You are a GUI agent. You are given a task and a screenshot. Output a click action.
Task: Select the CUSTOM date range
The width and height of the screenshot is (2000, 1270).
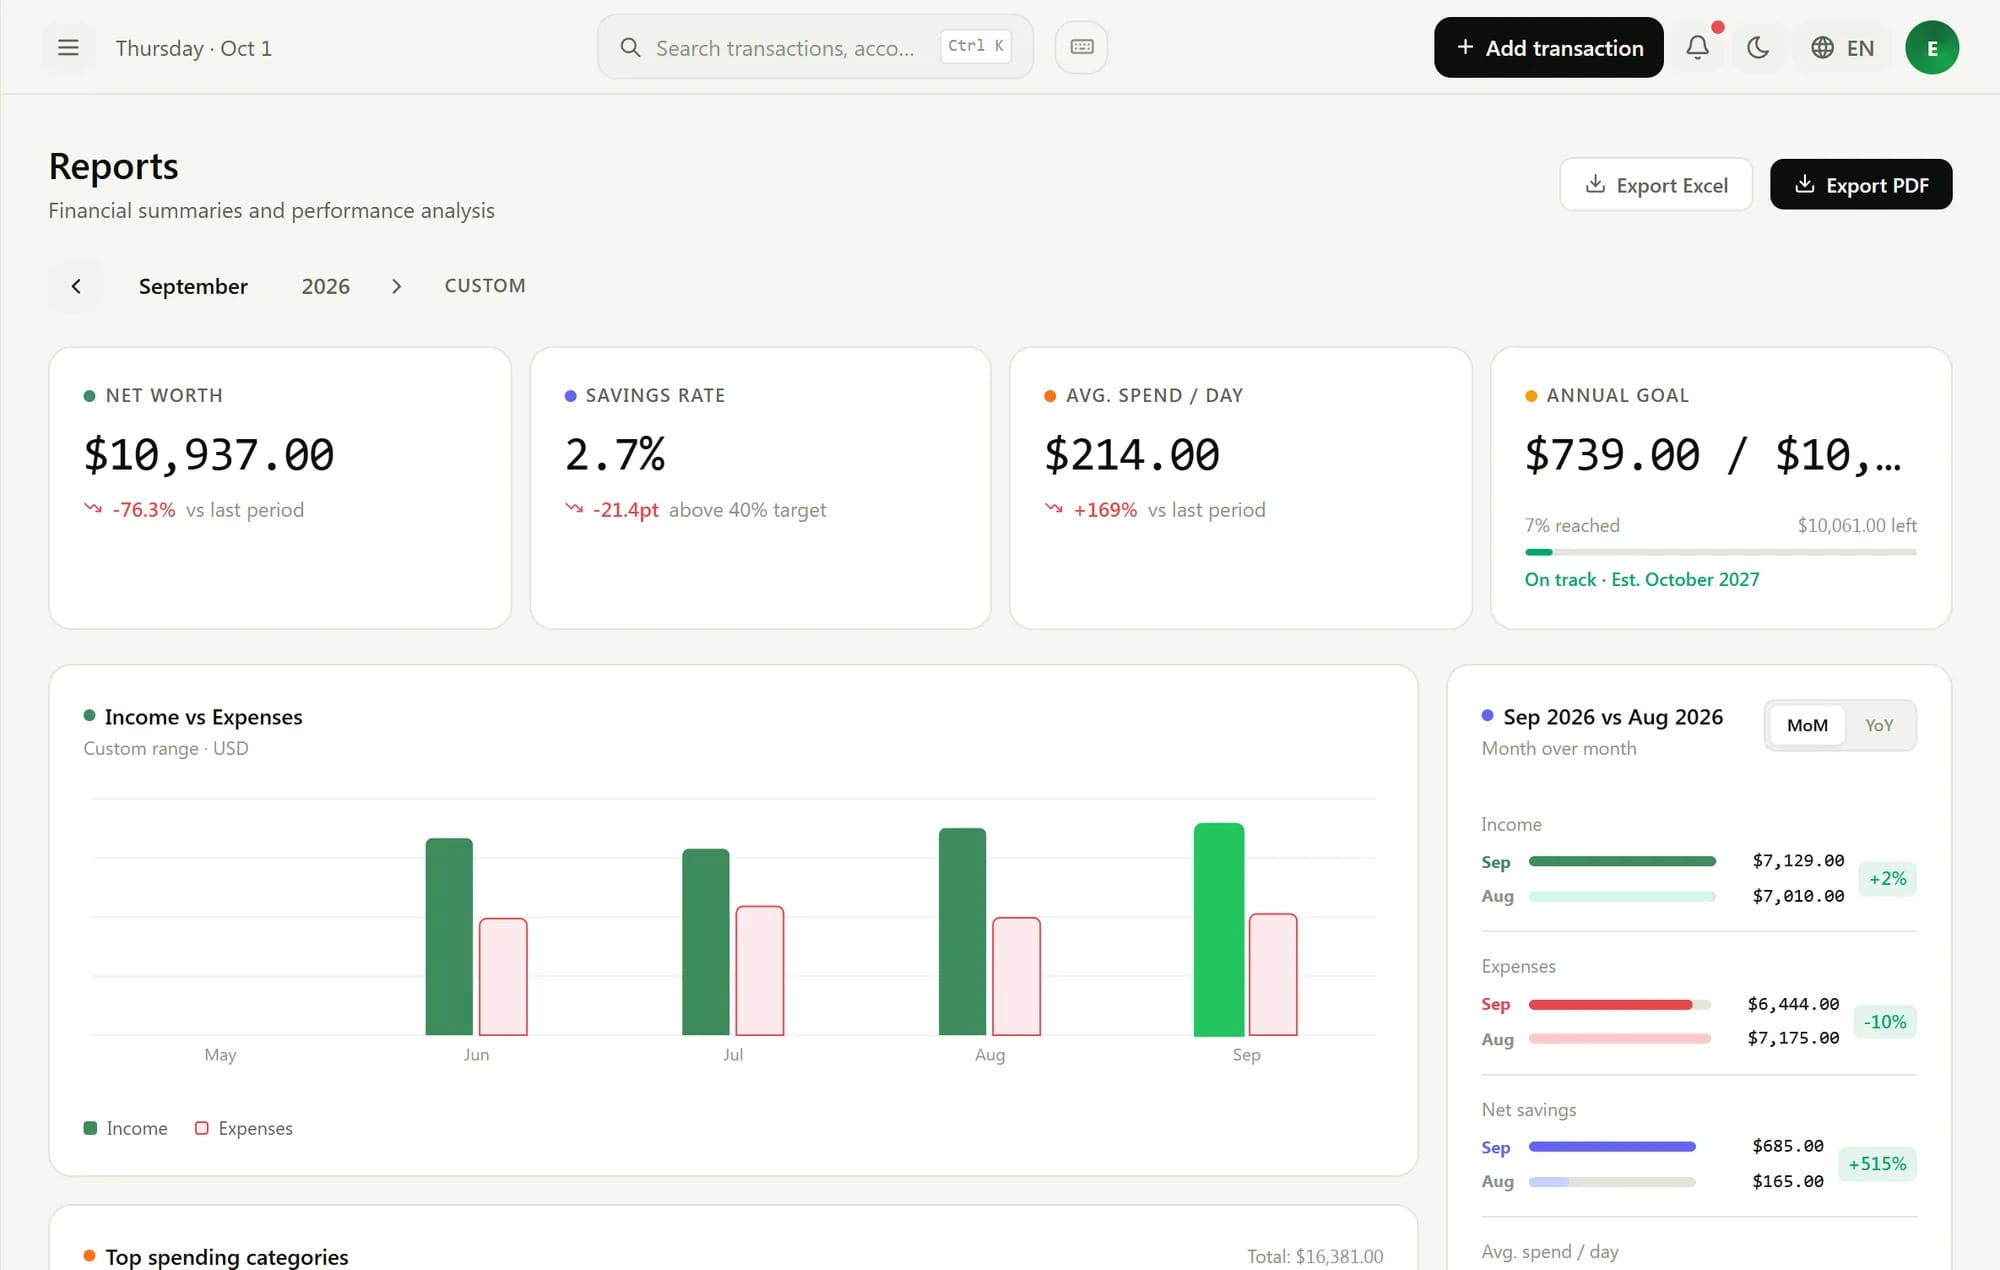point(485,286)
